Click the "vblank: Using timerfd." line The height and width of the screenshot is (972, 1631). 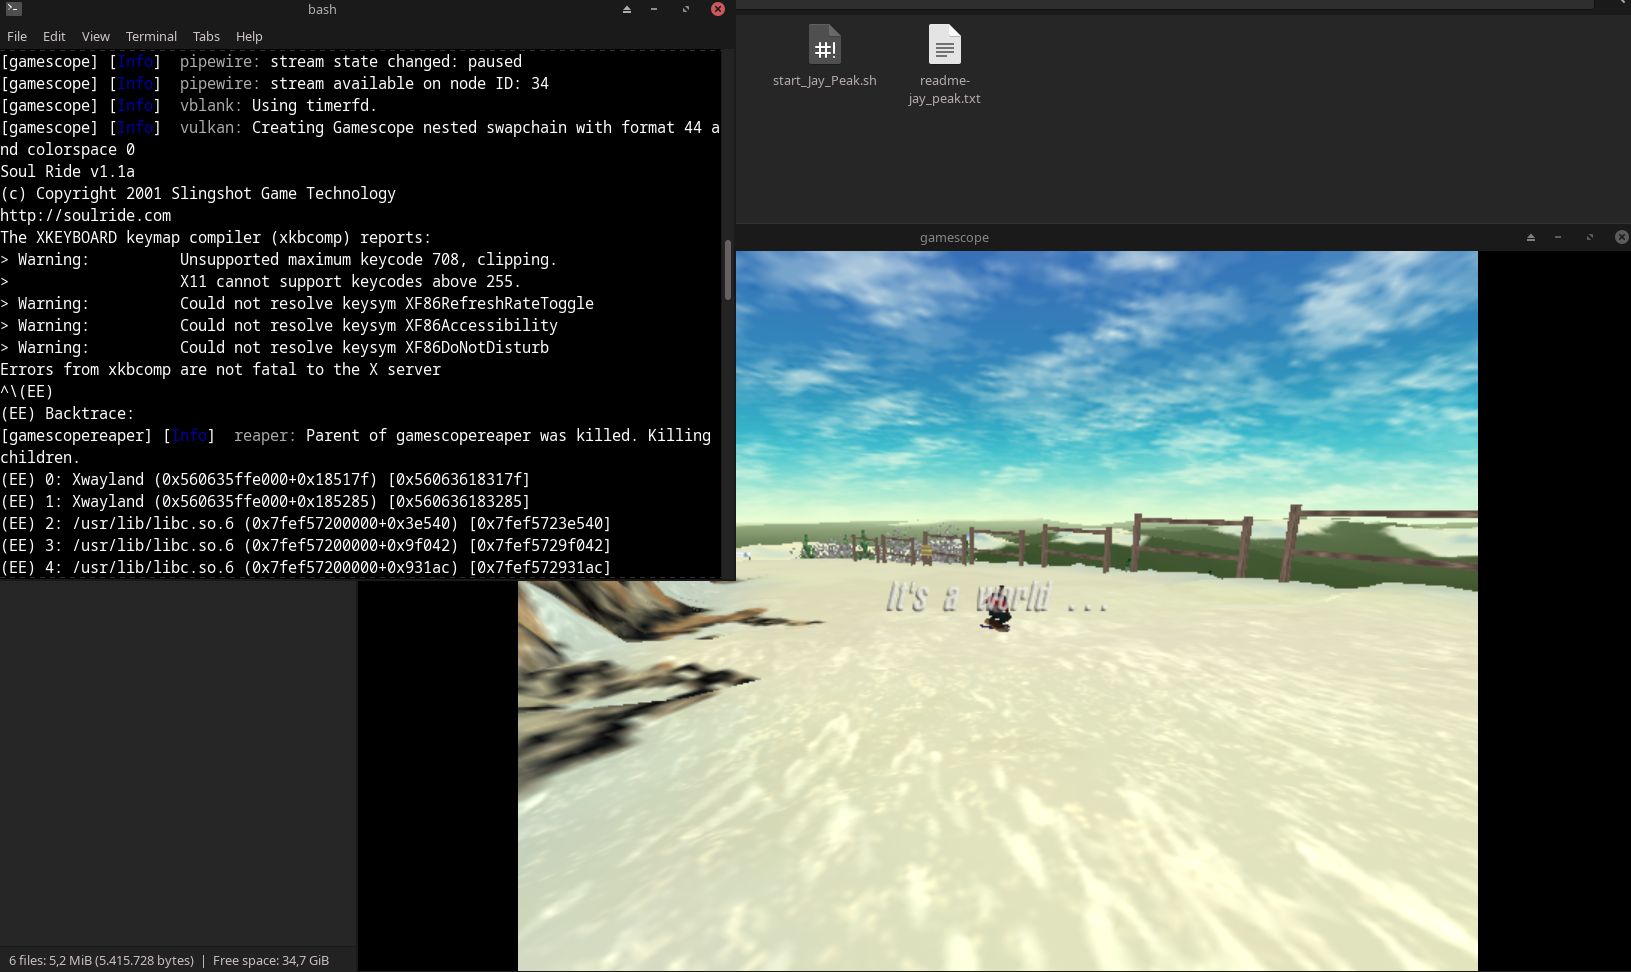pyautogui.click(x=189, y=105)
